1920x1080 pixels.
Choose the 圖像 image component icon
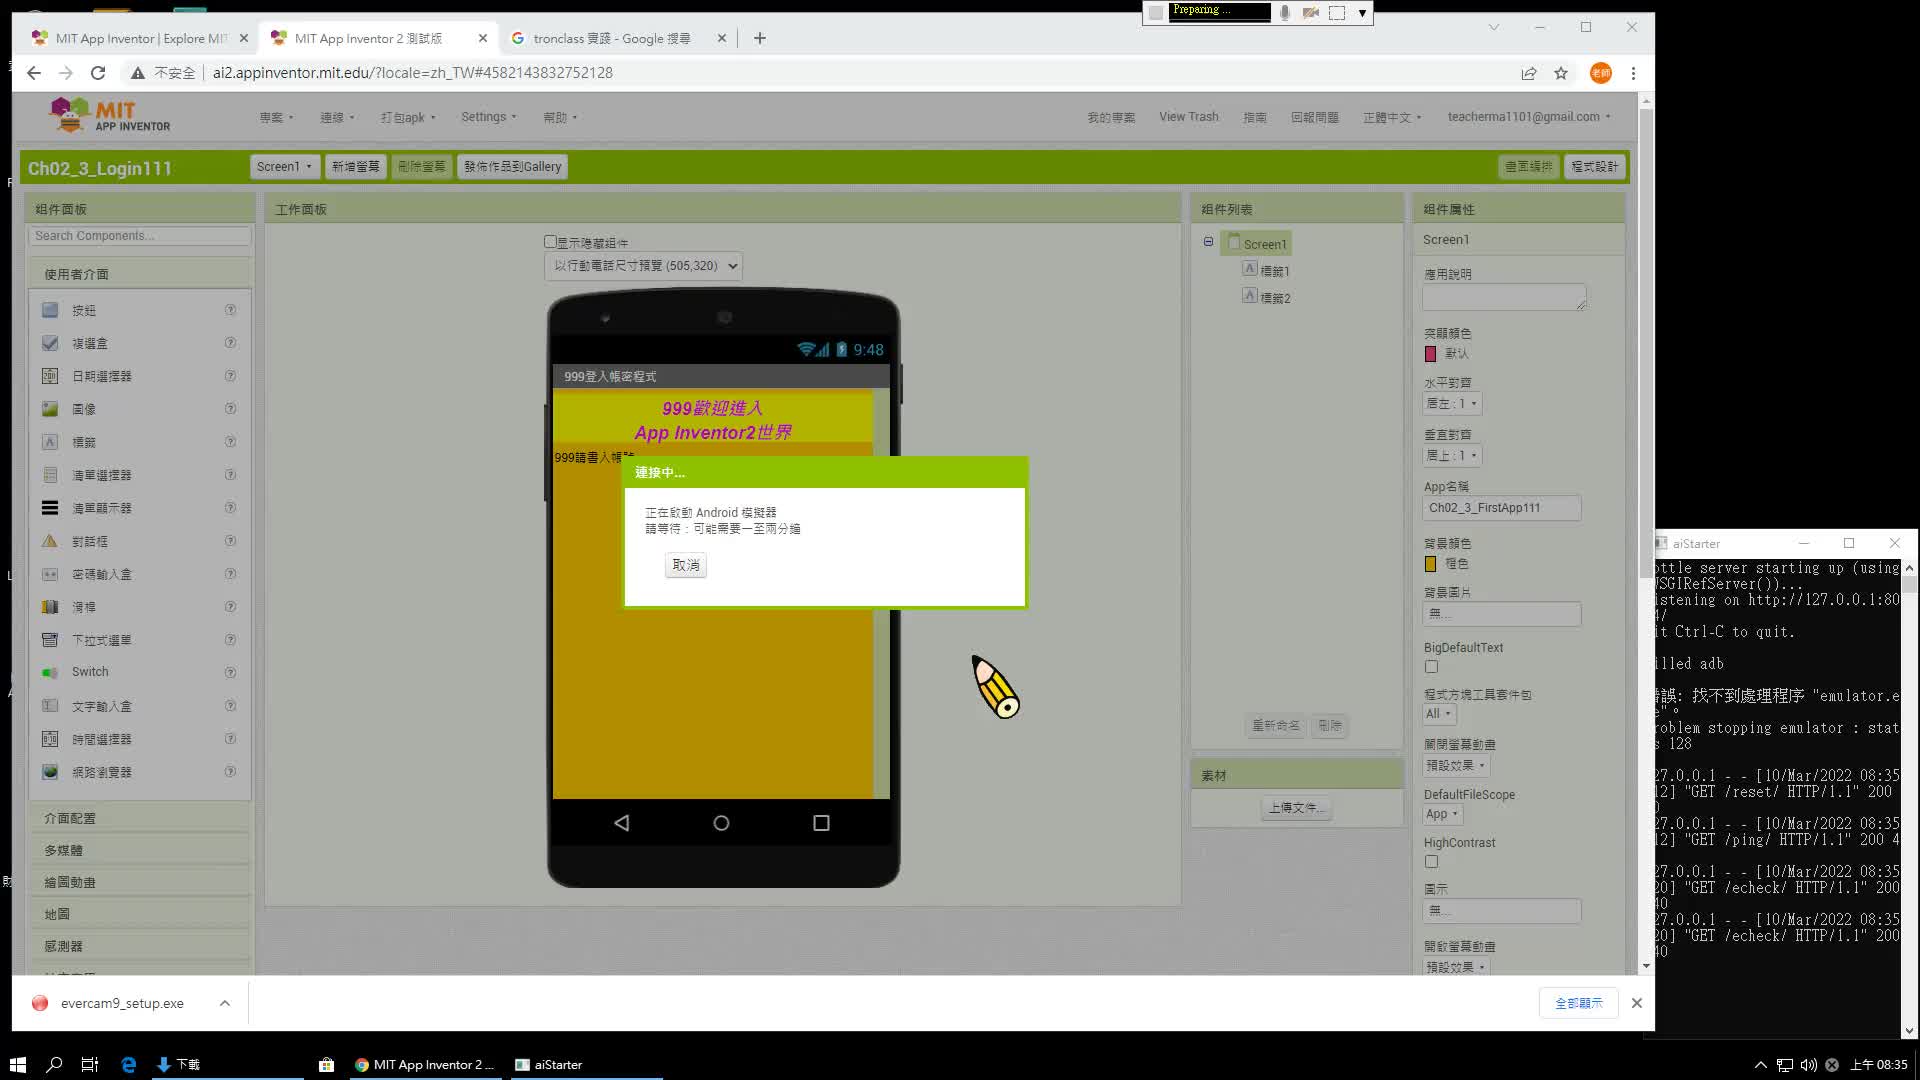click(x=50, y=409)
